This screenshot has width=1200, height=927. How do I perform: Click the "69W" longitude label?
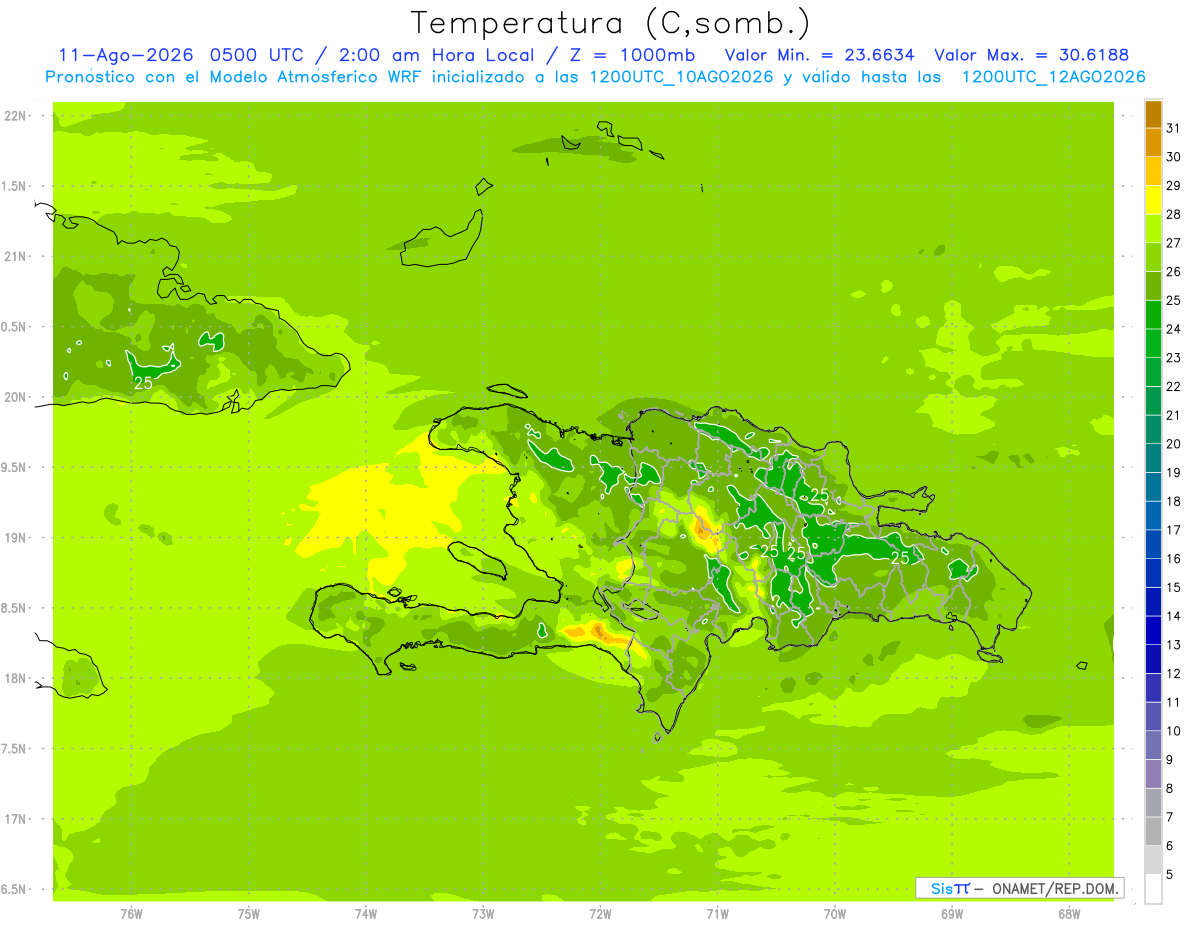952,913
